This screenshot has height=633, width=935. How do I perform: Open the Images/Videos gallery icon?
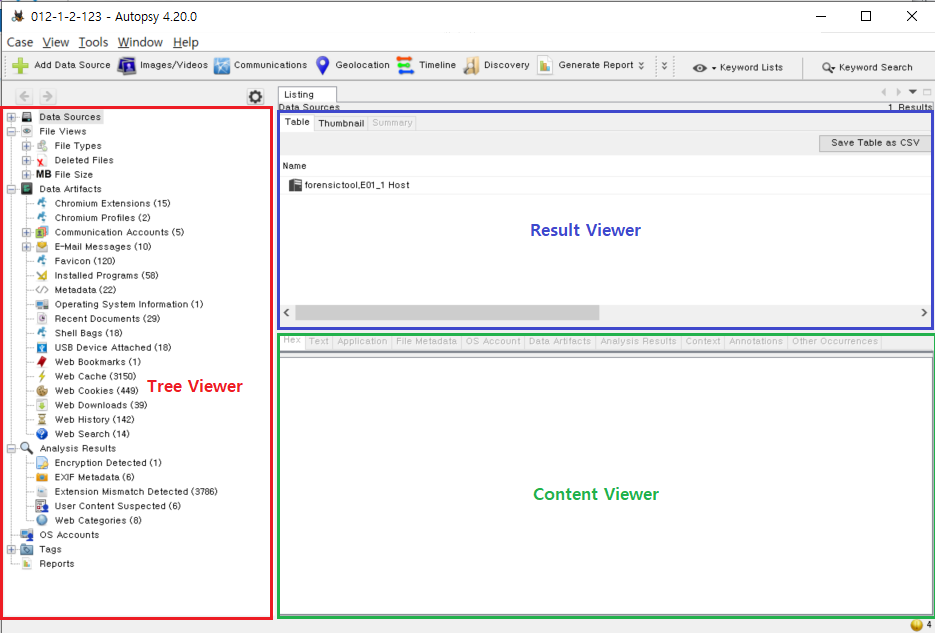tap(126, 66)
